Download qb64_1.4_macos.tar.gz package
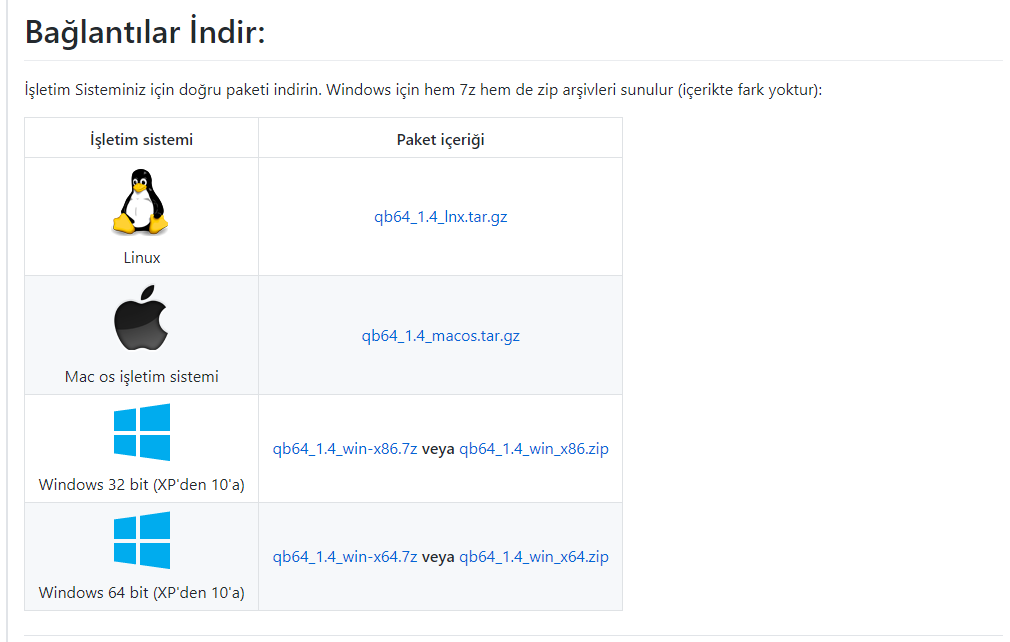The width and height of the screenshot is (1010, 642). tap(440, 335)
